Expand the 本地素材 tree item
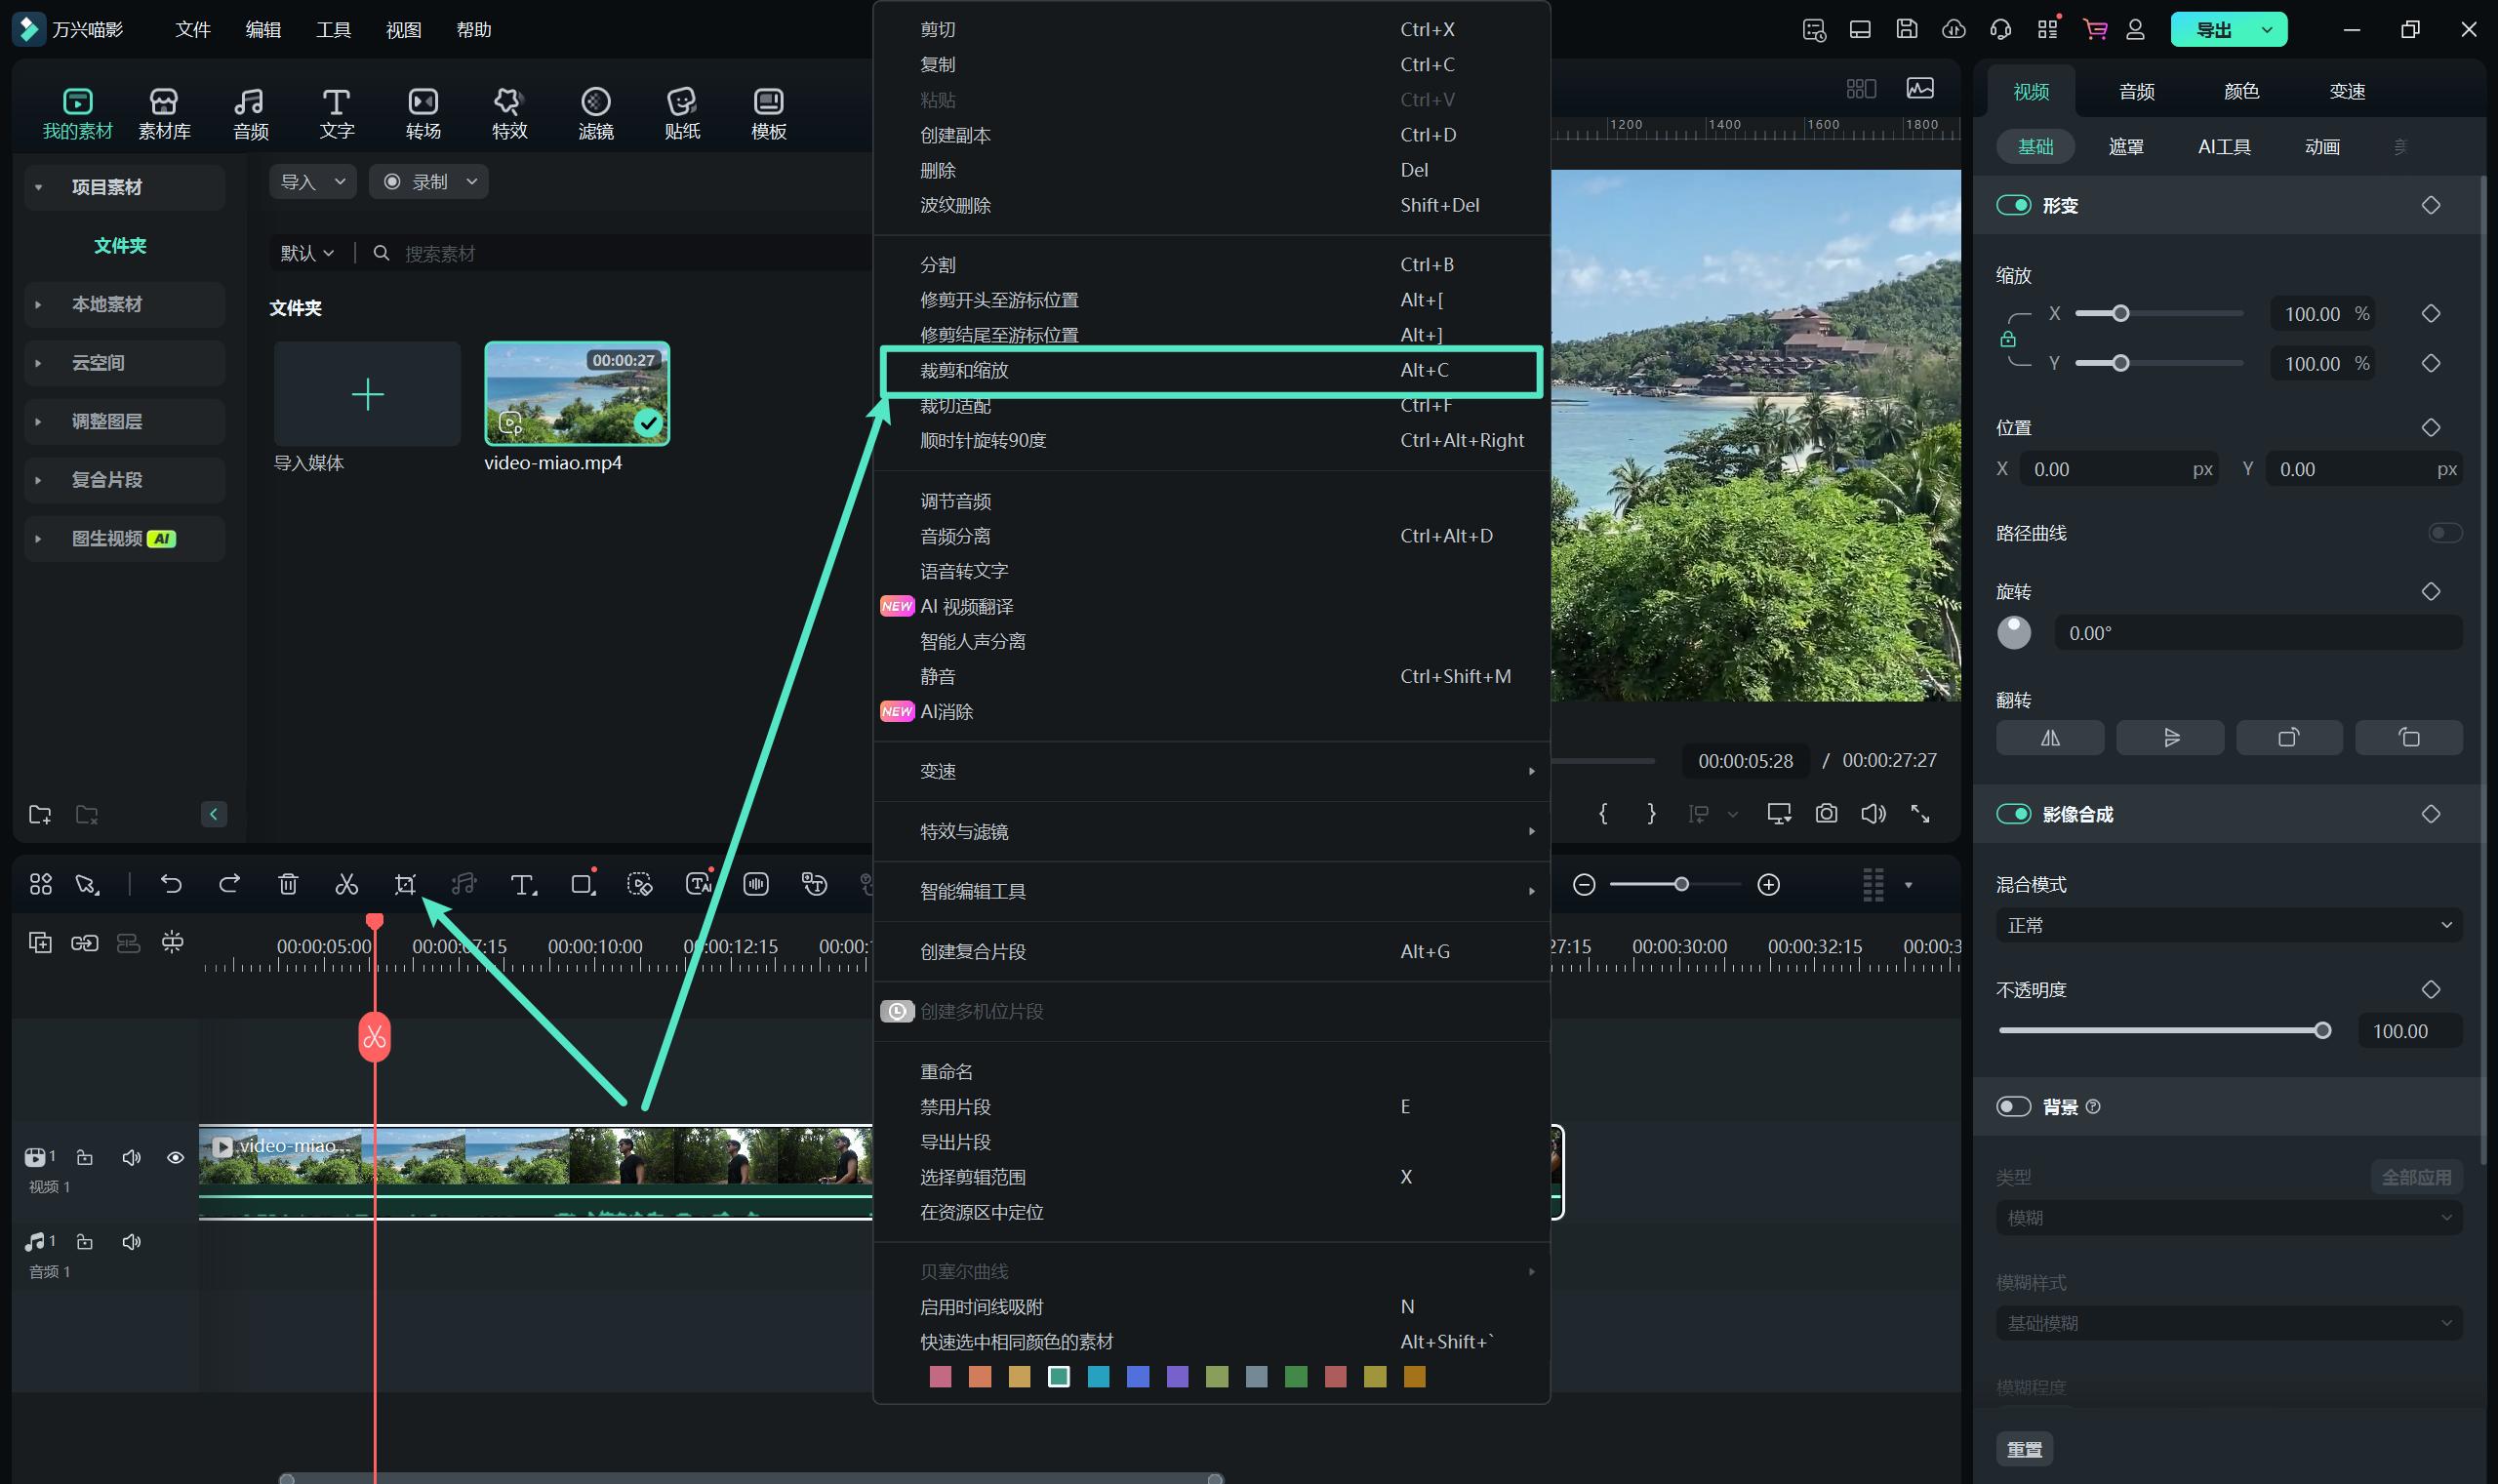Screen dimensions: 2498x1484 [x=38, y=304]
